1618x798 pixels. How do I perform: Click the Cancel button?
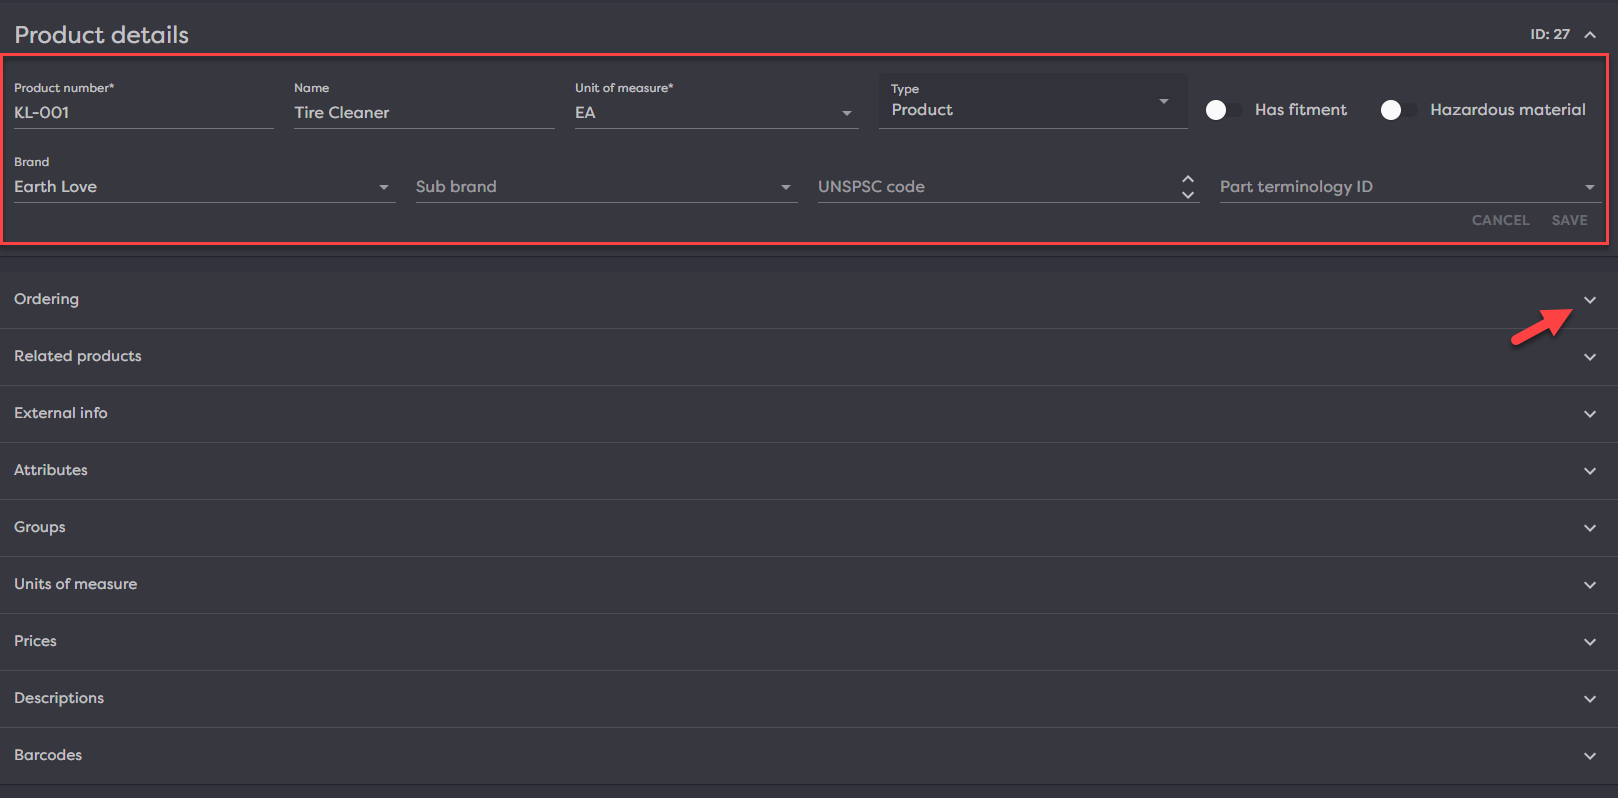(1500, 220)
